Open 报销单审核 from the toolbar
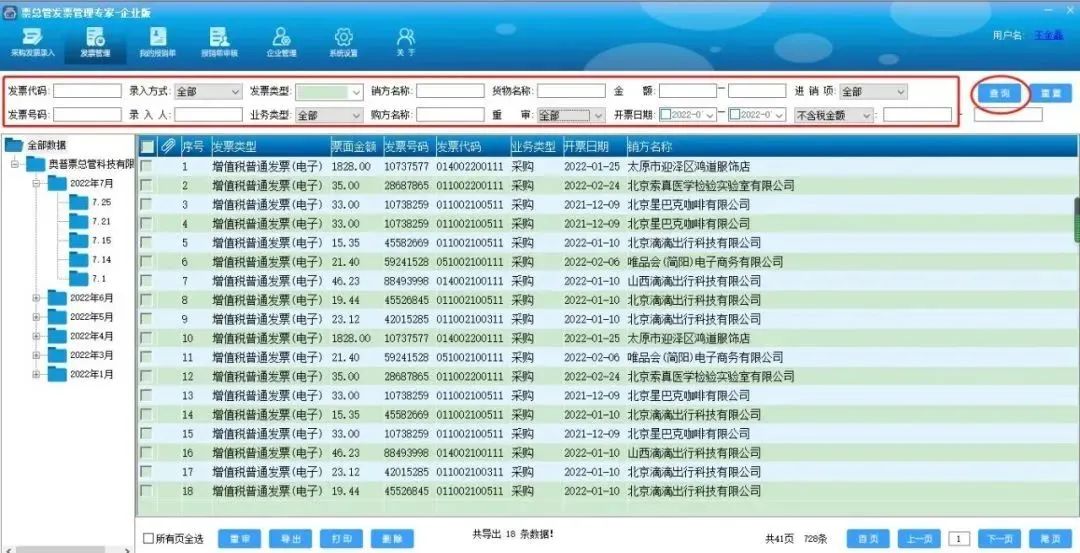The height and width of the screenshot is (553, 1080). pyautogui.click(x=219, y=41)
